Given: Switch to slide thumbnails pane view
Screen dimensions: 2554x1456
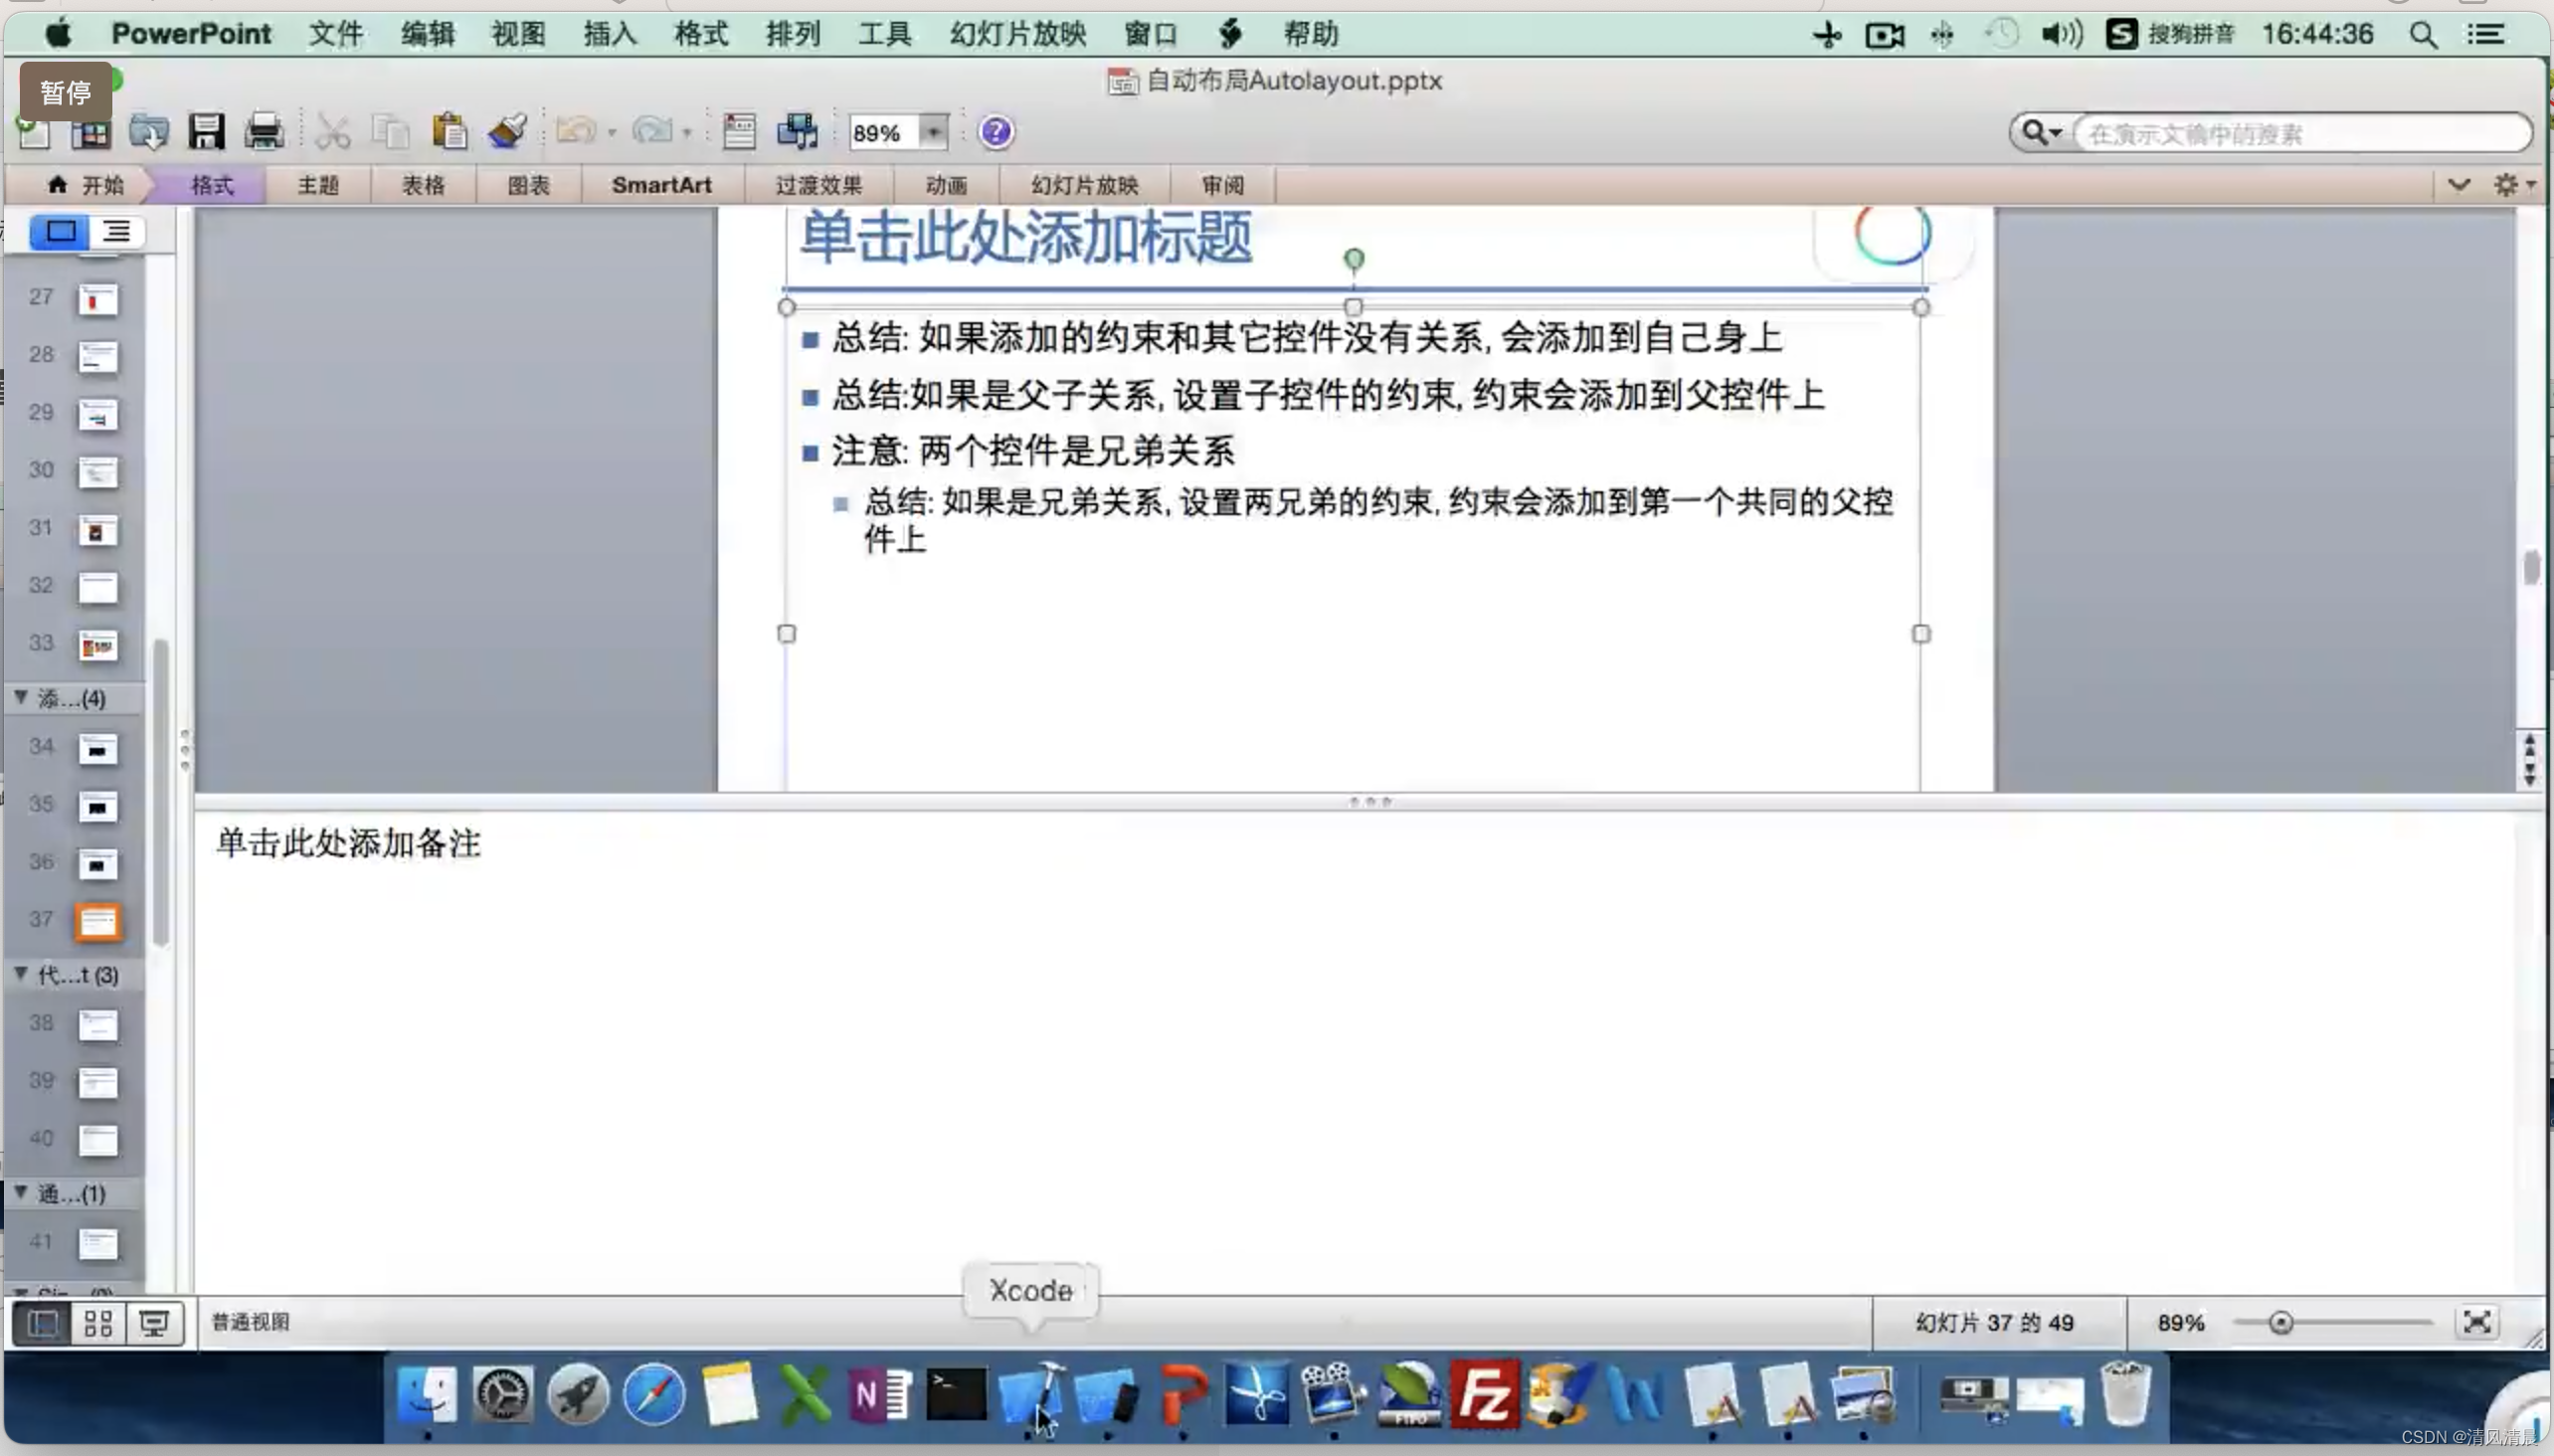Looking at the screenshot, I should pyautogui.click(x=60, y=232).
